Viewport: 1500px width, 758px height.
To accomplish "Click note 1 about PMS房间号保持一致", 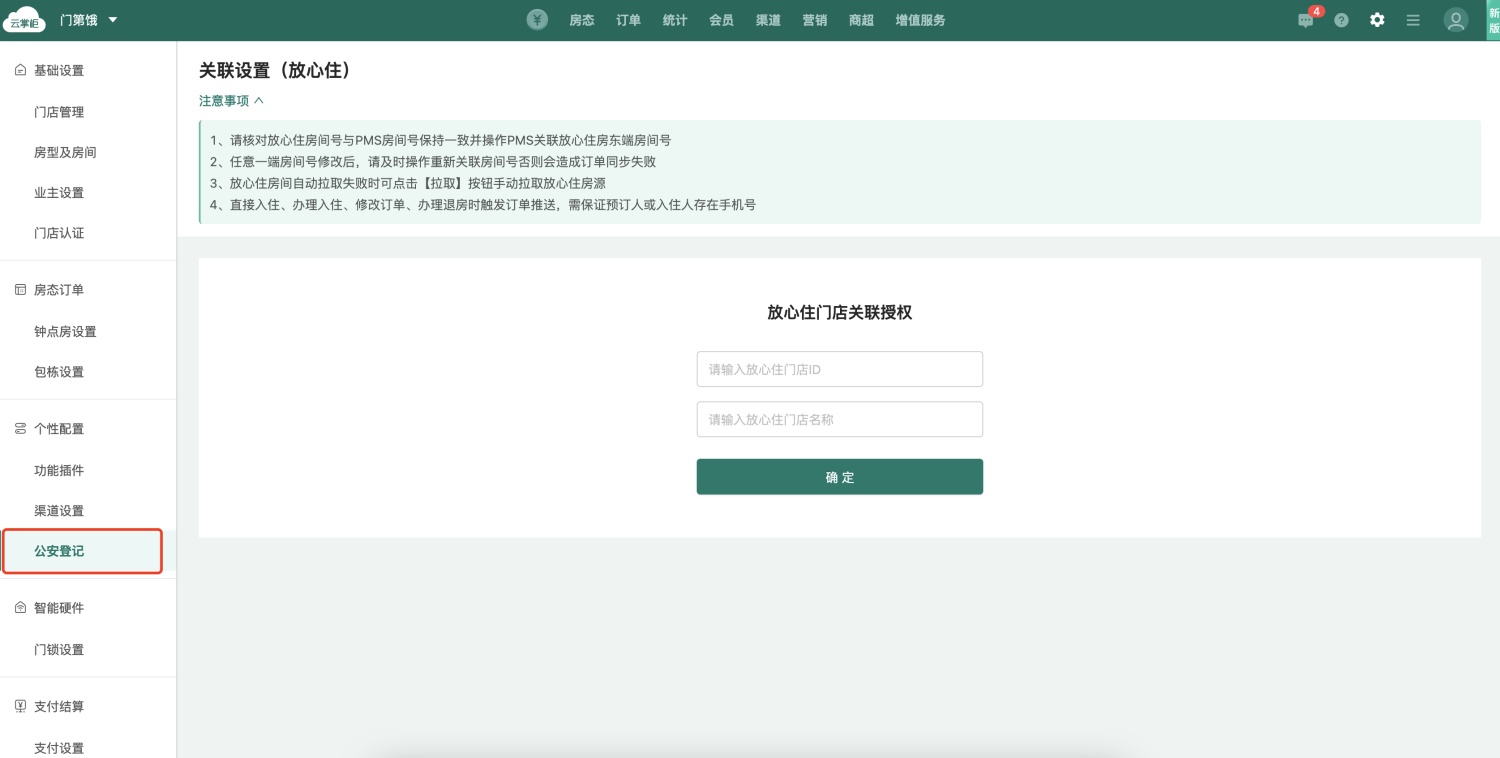I will click(x=441, y=140).
